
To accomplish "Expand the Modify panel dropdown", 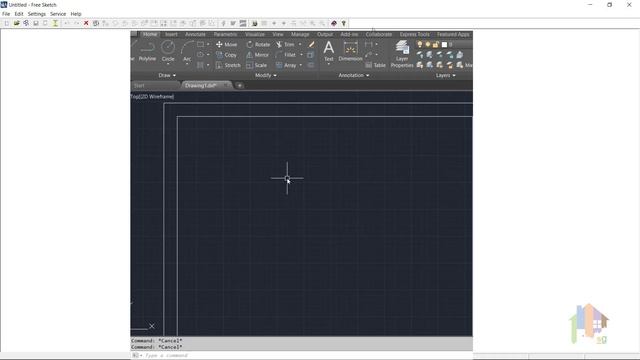I will pyautogui.click(x=266, y=76).
